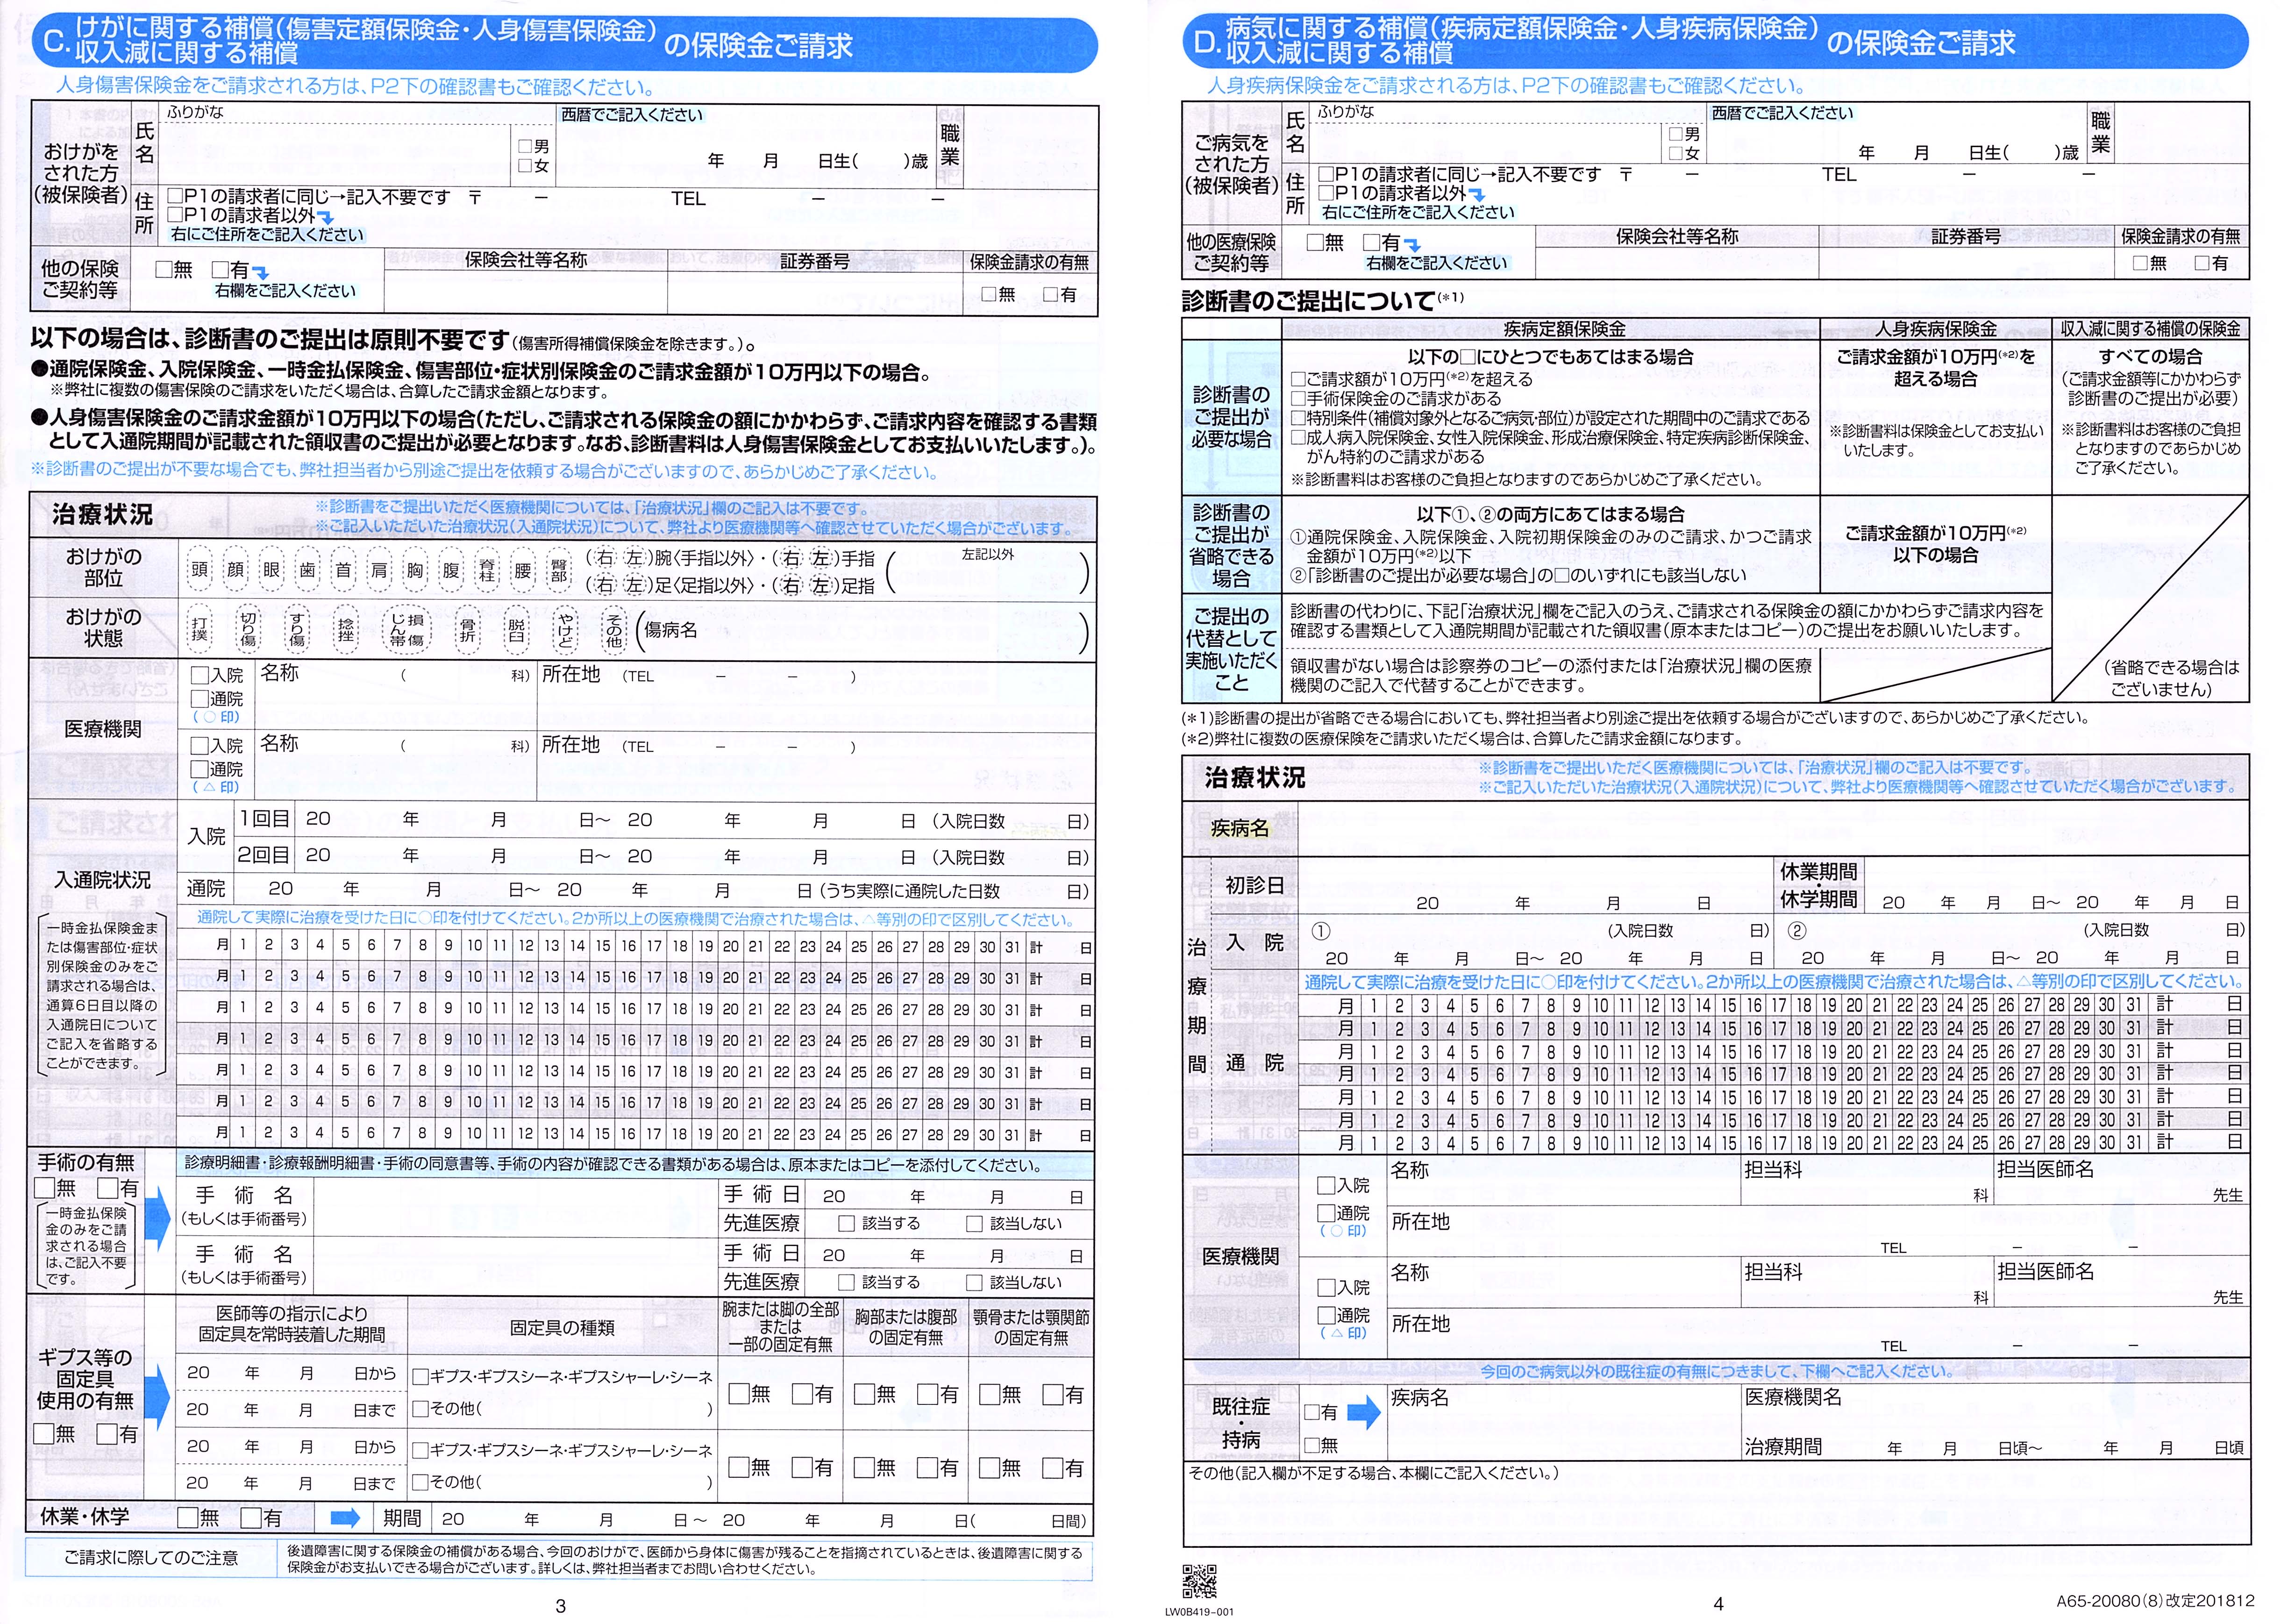Image resolution: width=2295 pixels, height=1624 pixels.
Task: Click the QR code on page 4
Action: (x=1199, y=1581)
